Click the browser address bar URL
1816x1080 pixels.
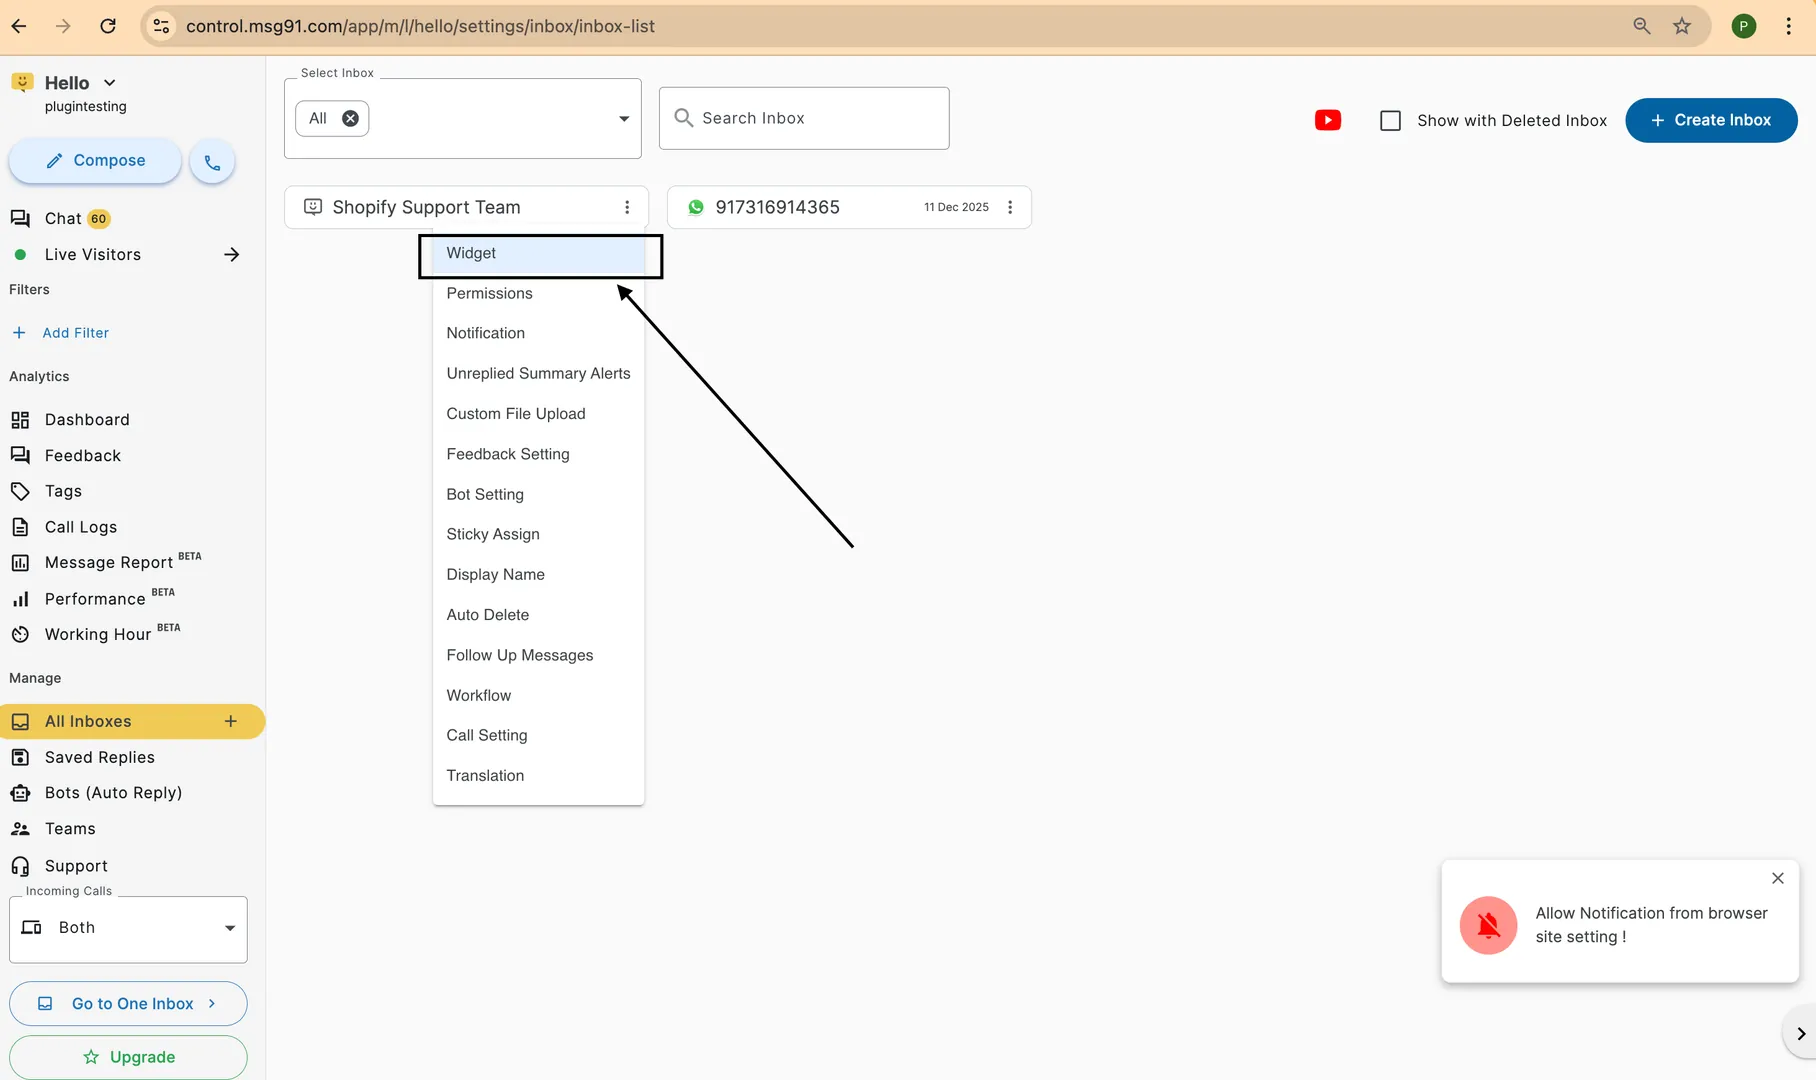point(420,26)
